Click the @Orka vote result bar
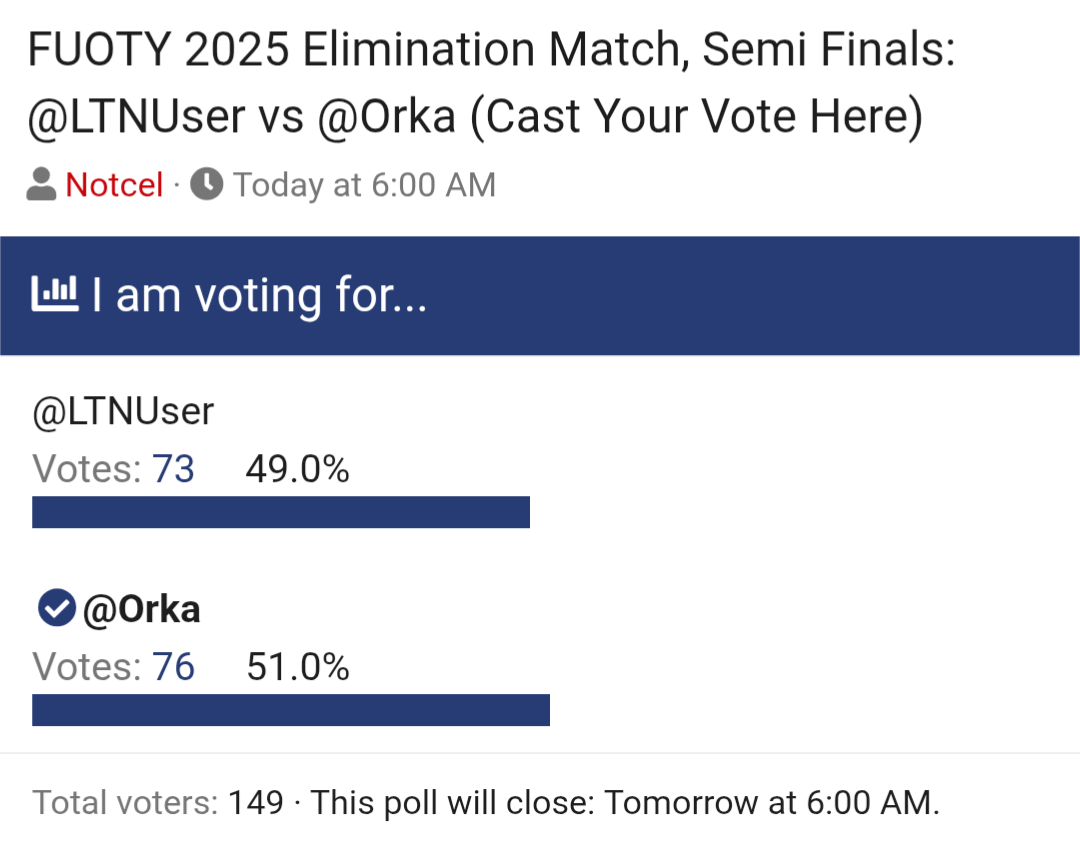 click(x=290, y=710)
